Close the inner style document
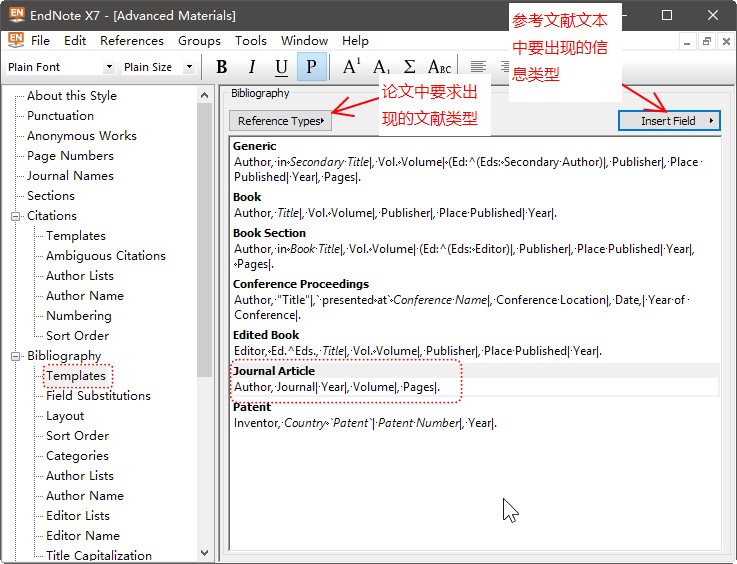This screenshot has height=564, width=737. [x=726, y=42]
